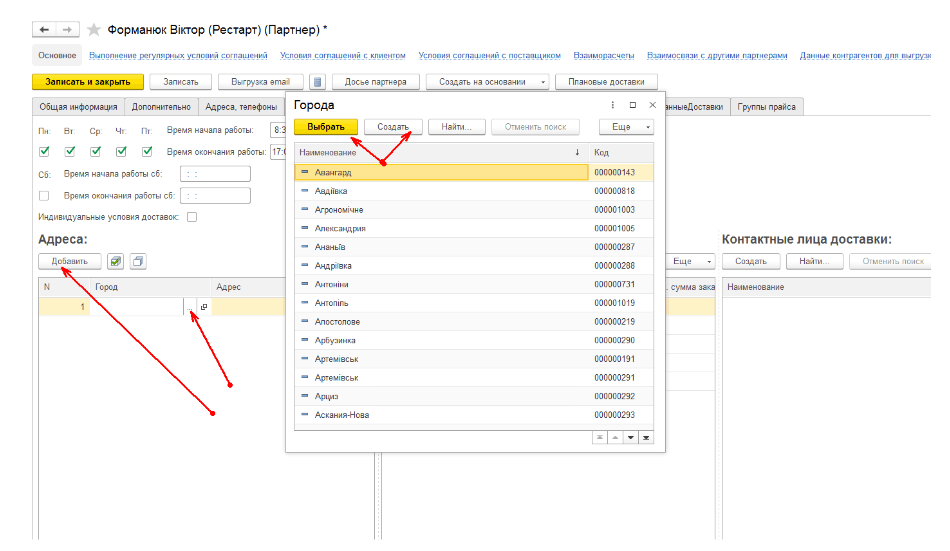Click the back navigation arrow
Image resolution: width=950 pixels, height=551 pixels.
coord(44,30)
